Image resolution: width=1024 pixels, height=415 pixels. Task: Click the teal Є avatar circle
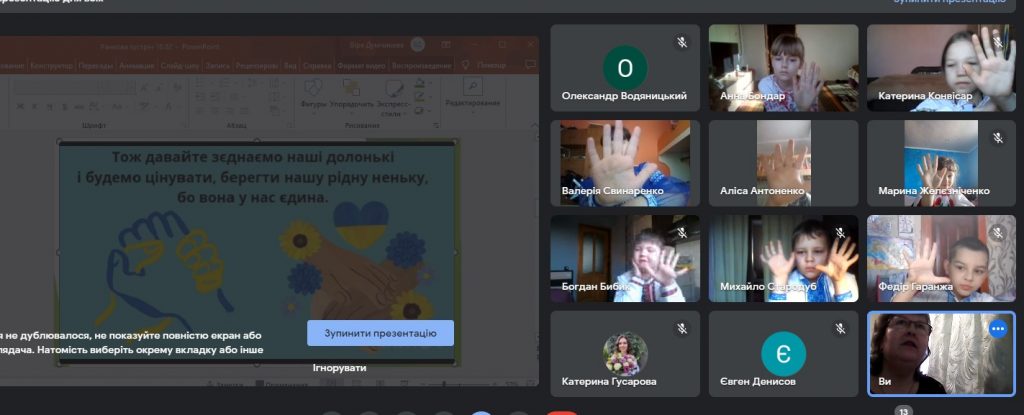pyautogui.click(x=784, y=354)
